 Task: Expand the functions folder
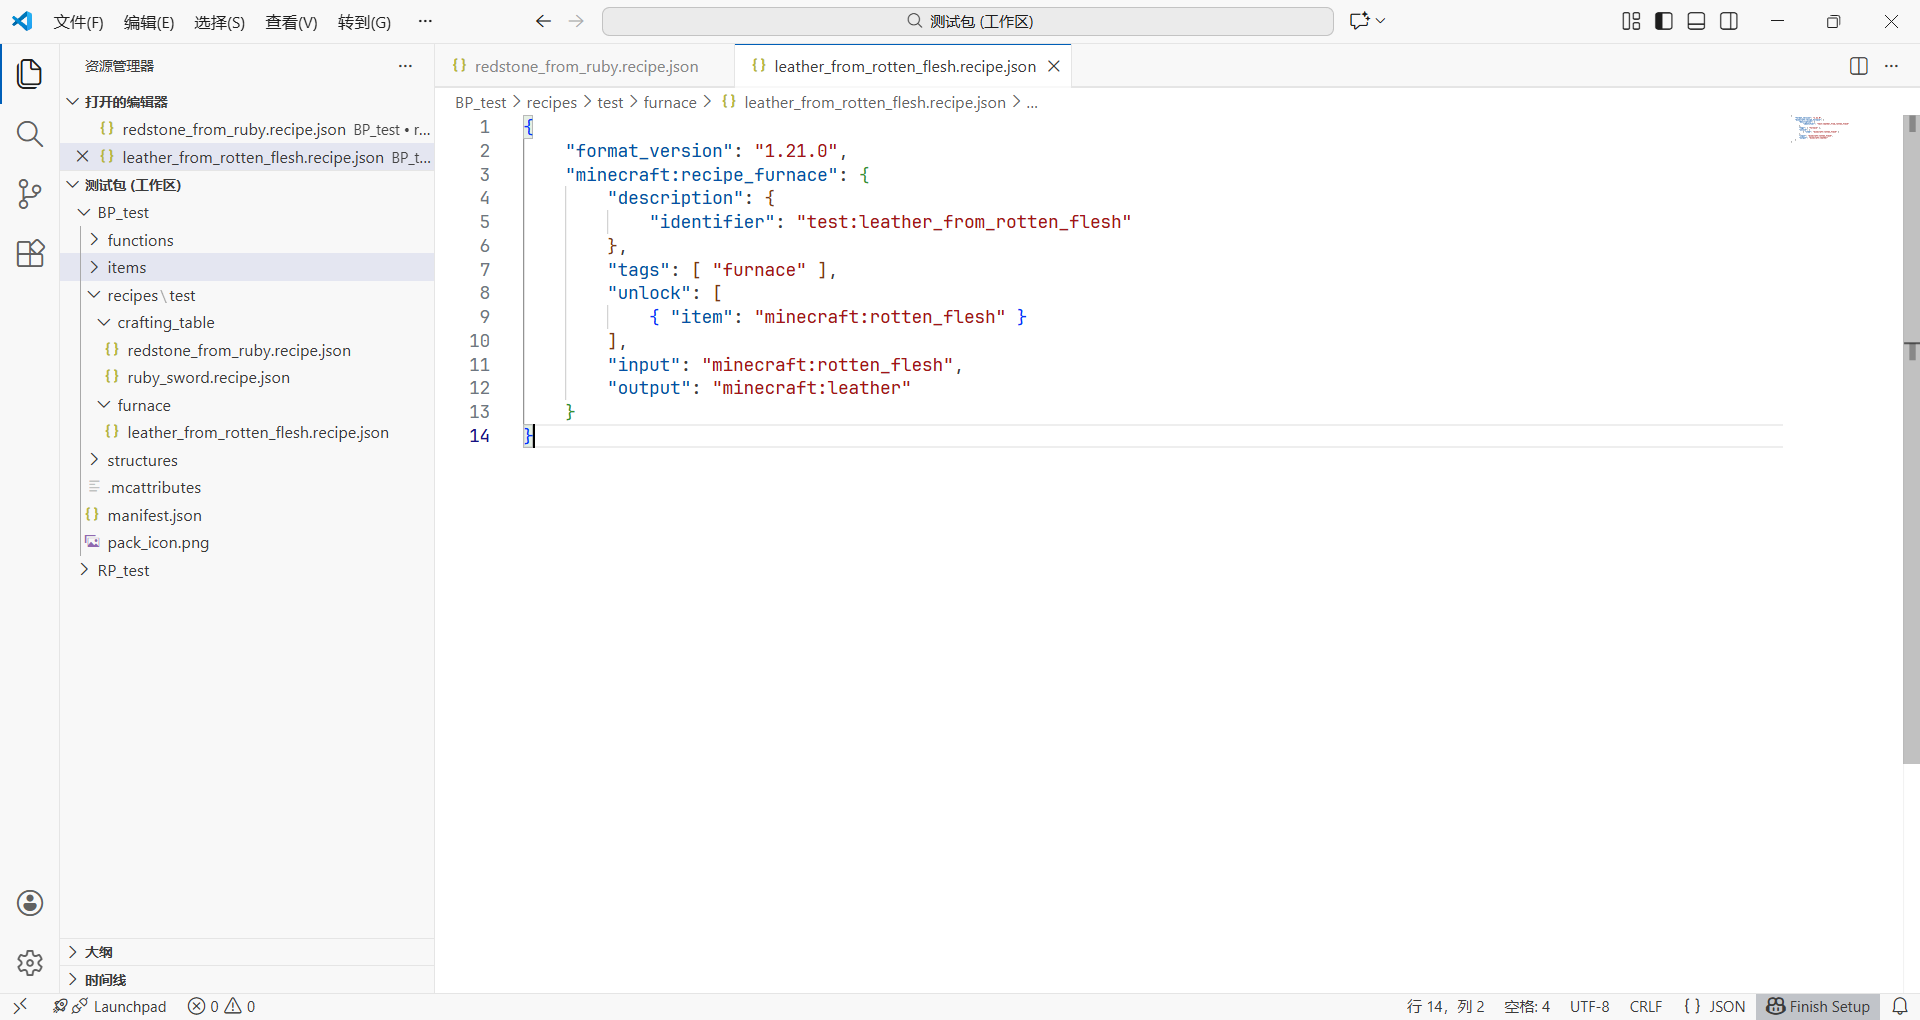click(x=140, y=240)
